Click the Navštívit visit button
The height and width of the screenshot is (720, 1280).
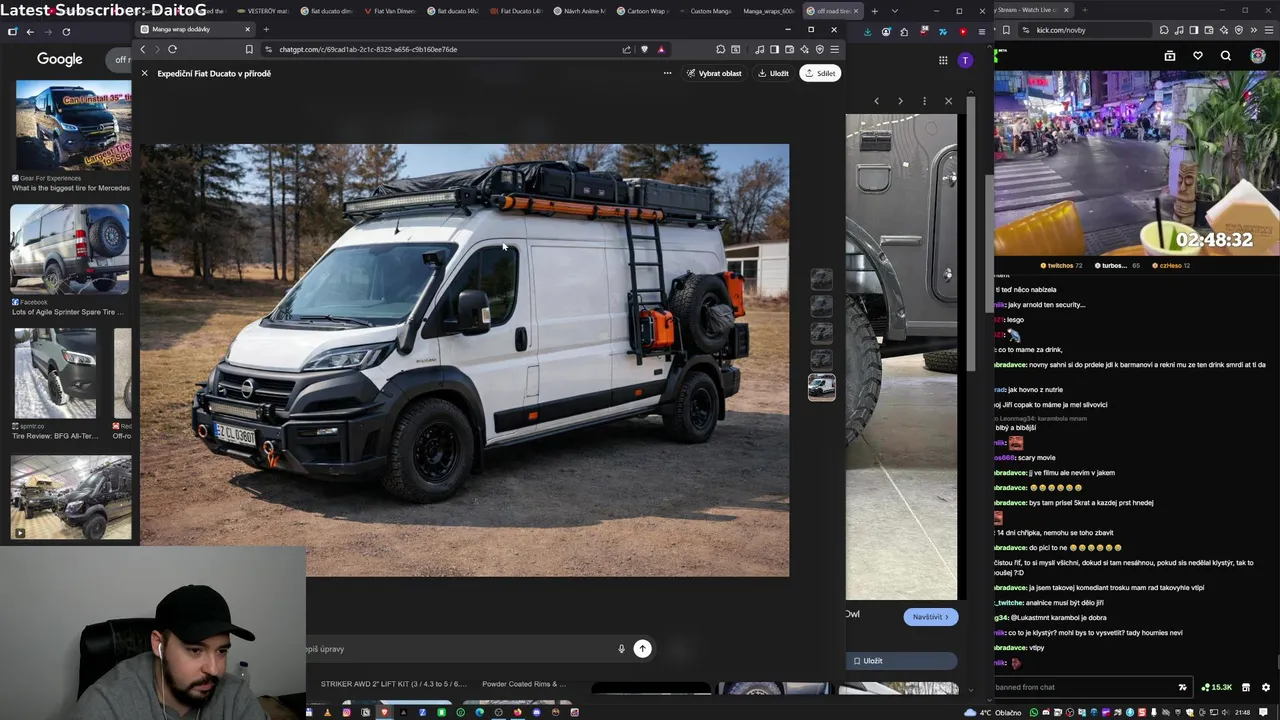point(930,617)
